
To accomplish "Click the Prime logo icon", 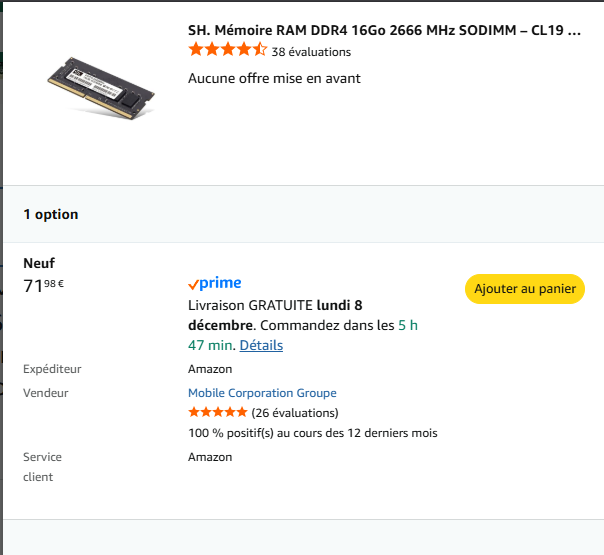I will (x=215, y=283).
